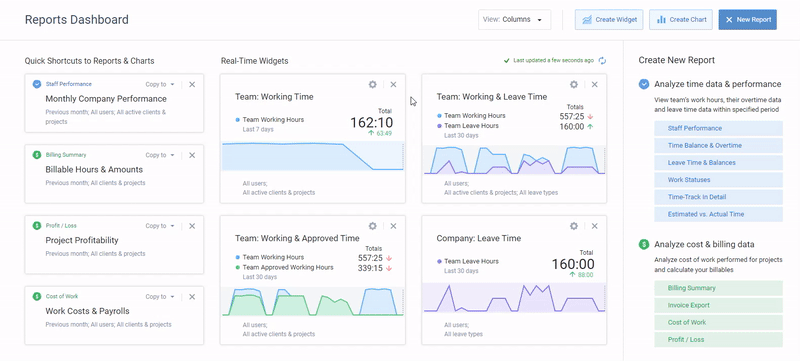
Task: Select Time-Track In Detail report type
Action: (x=718, y=197)
